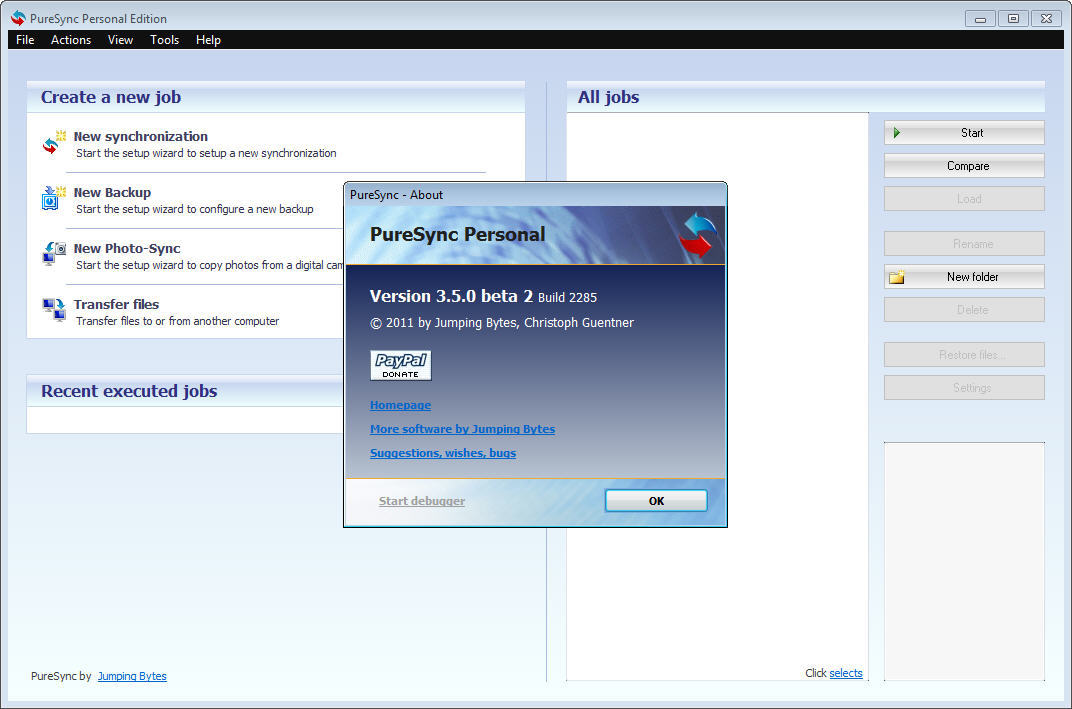1072x709 pixels.
Task: Click the Transfer files computers icon
Action: tap(54, 310)
